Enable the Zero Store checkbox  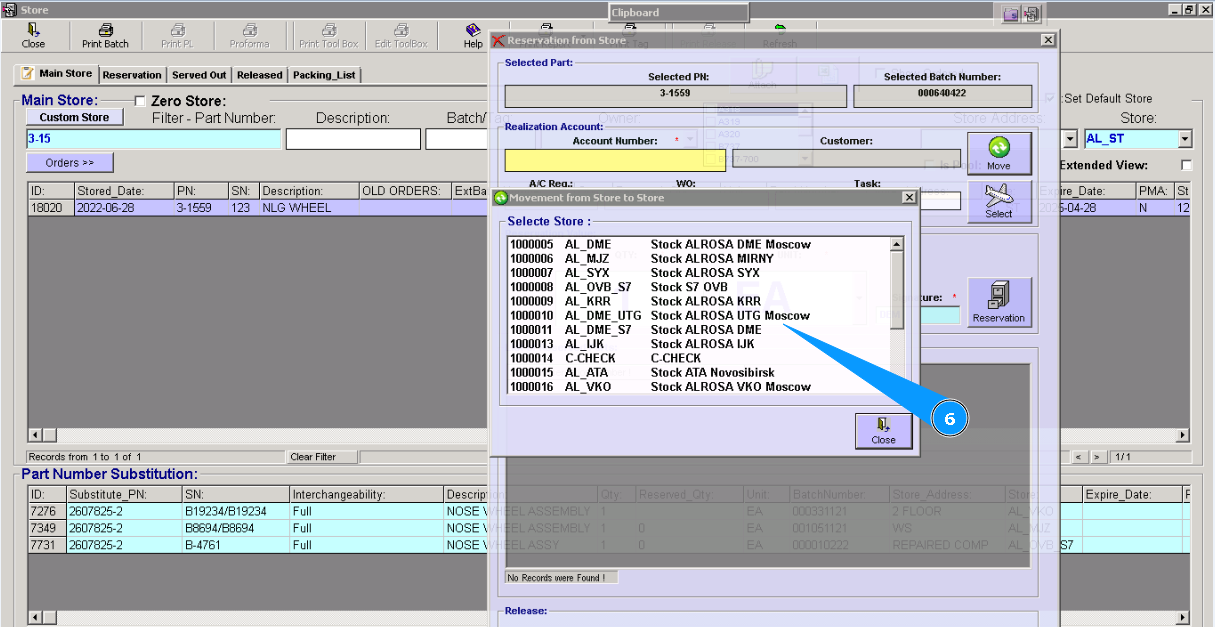(140, 101)
